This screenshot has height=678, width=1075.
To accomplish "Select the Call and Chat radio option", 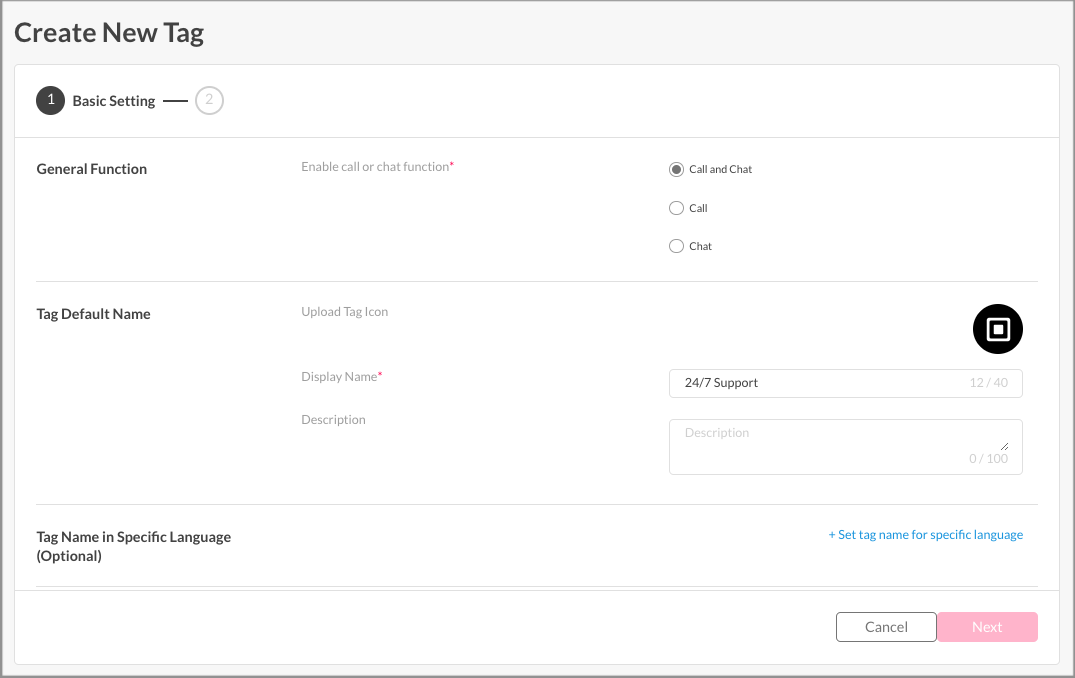I will click(x=676, y=170).
